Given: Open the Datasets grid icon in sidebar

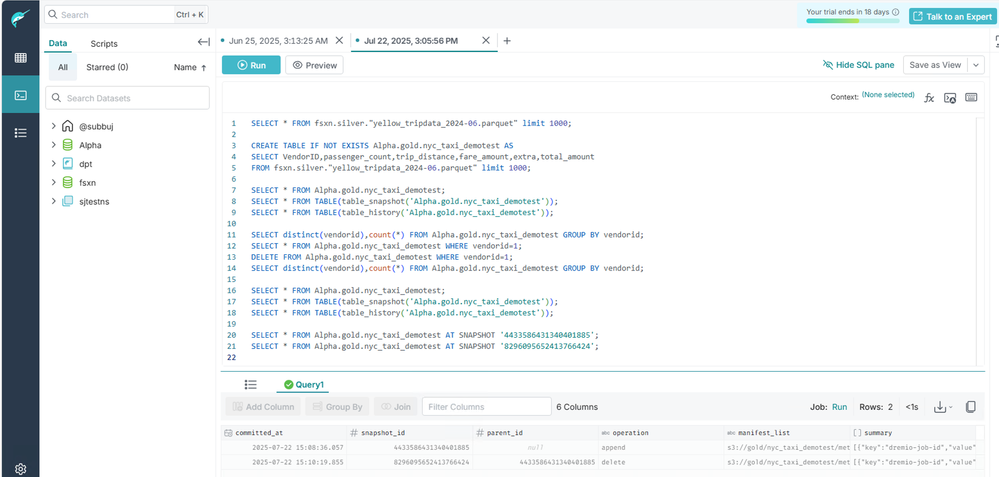Looking at the screenshot, I should click(20, 58).
